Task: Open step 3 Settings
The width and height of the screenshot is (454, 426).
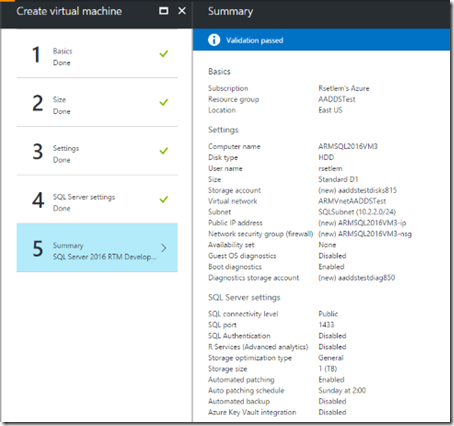Action: [97, 151]
